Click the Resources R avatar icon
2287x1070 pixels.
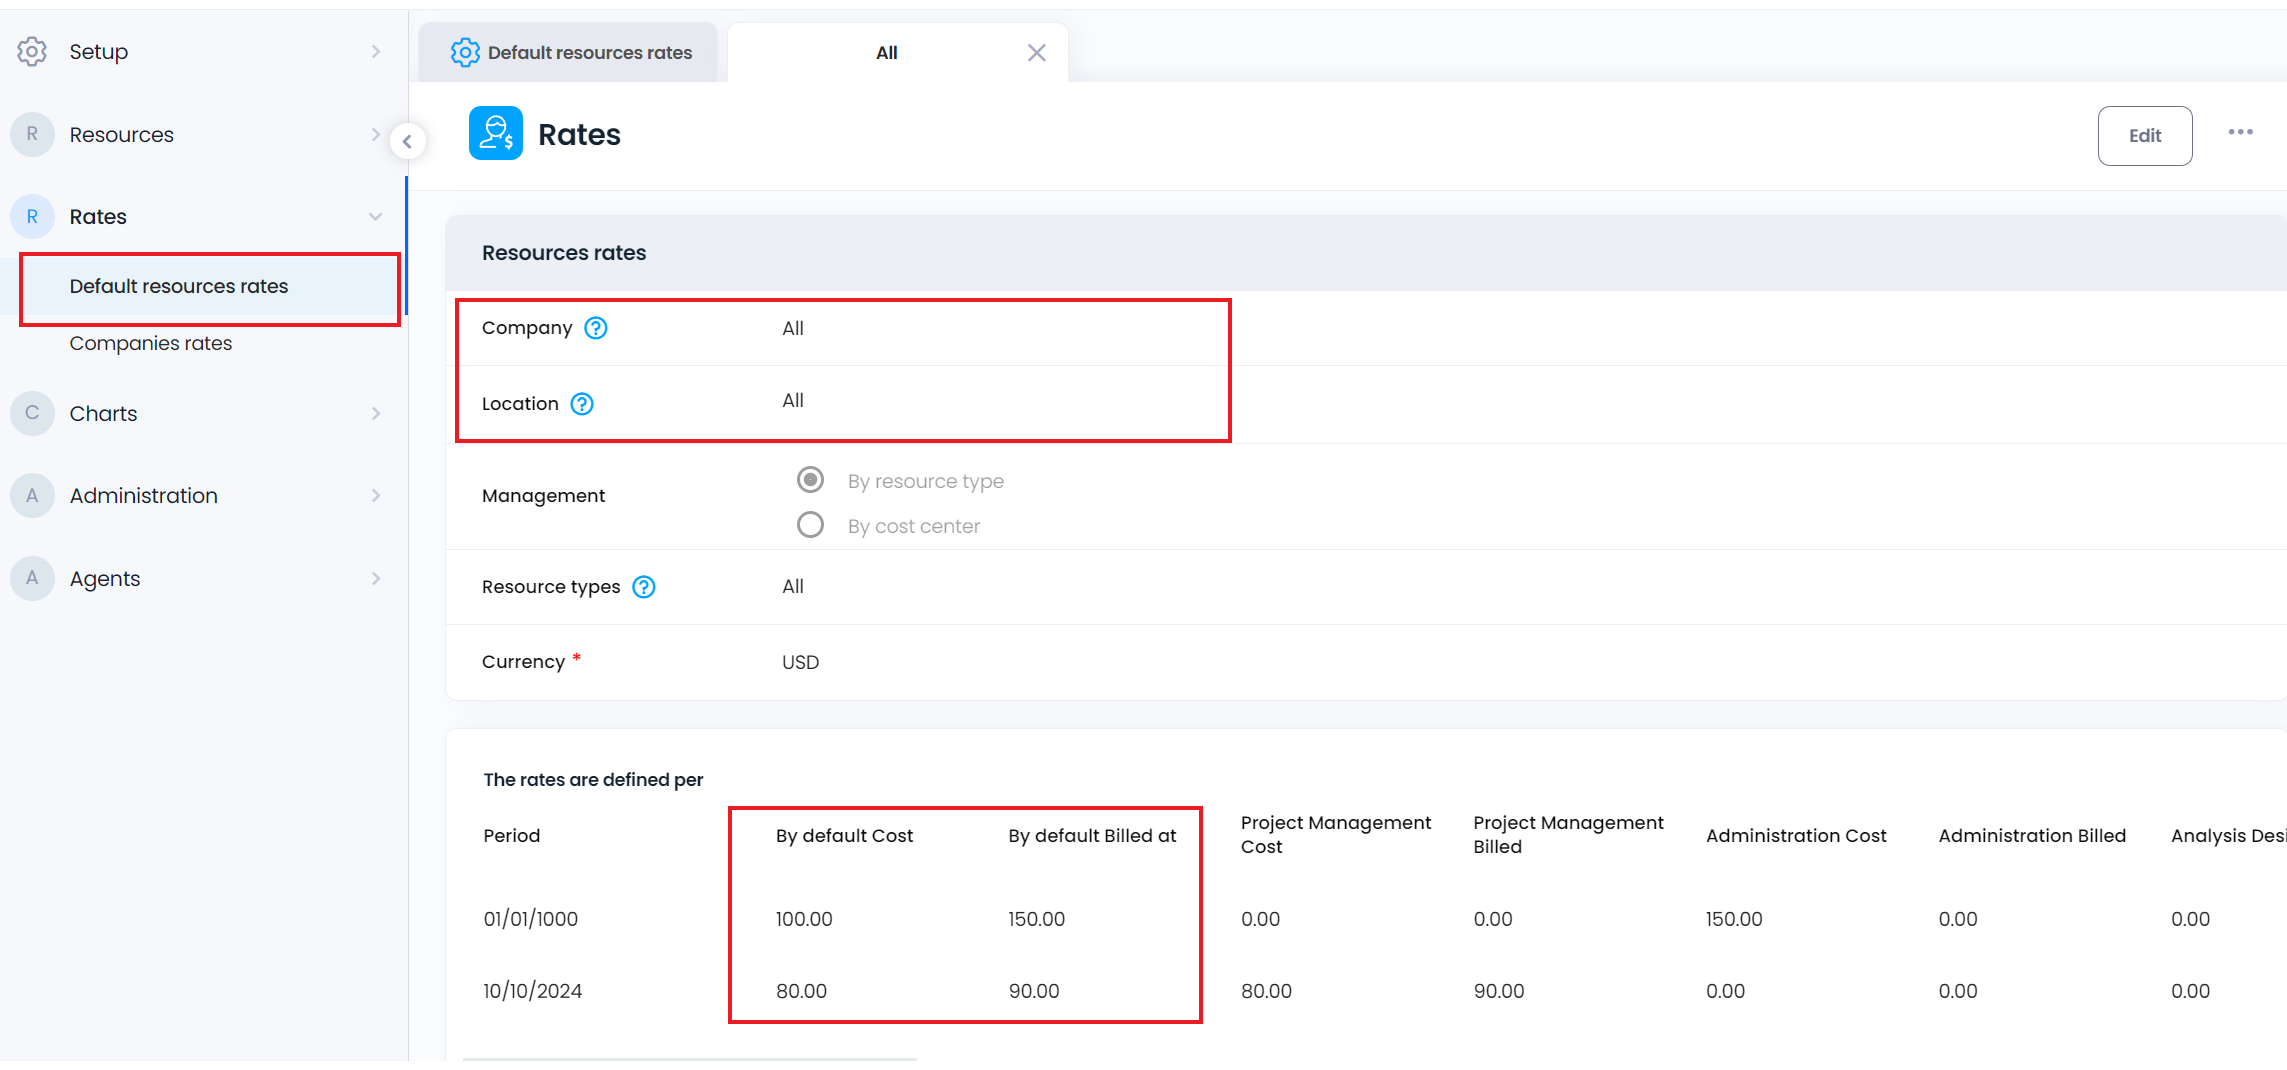tap(32, 134)
